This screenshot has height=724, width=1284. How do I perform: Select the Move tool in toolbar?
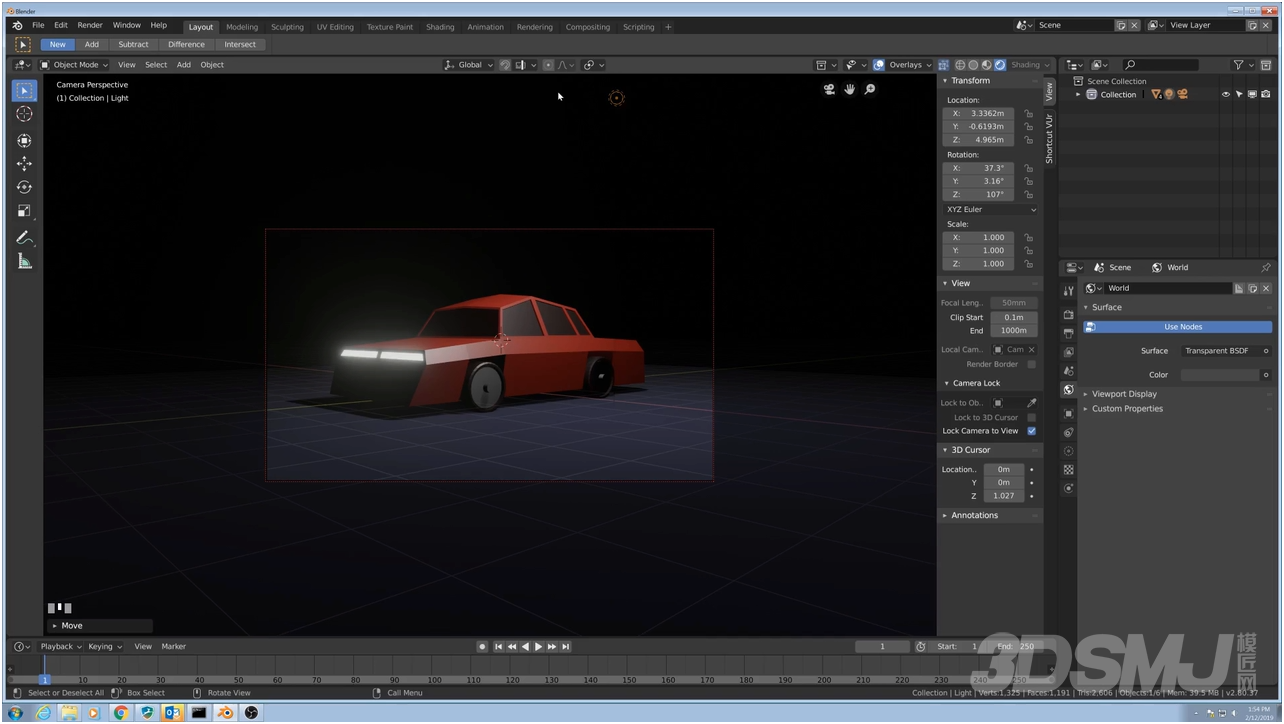pos(24,163)
